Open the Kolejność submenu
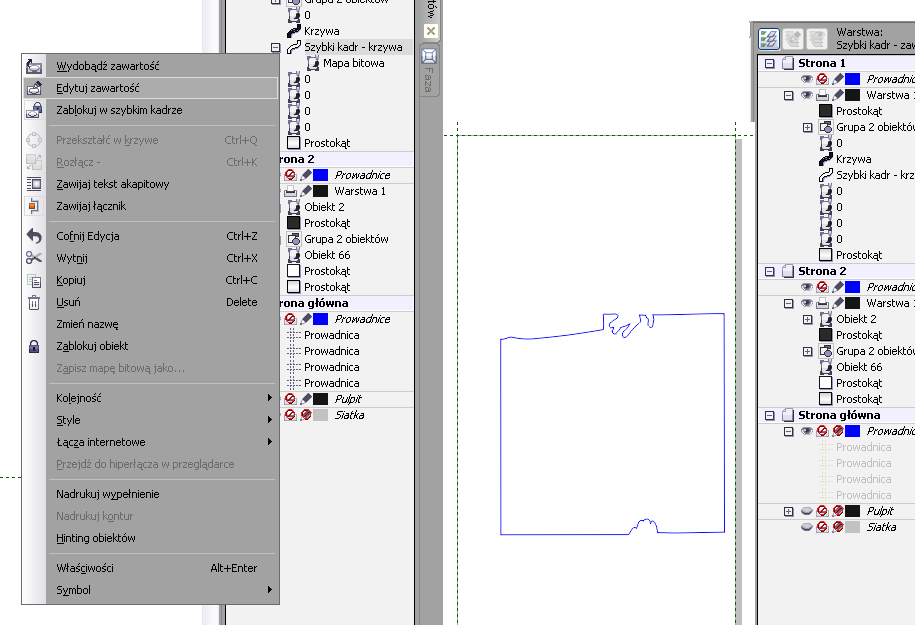This screenshot has width=915, height=625. [78, 398]
